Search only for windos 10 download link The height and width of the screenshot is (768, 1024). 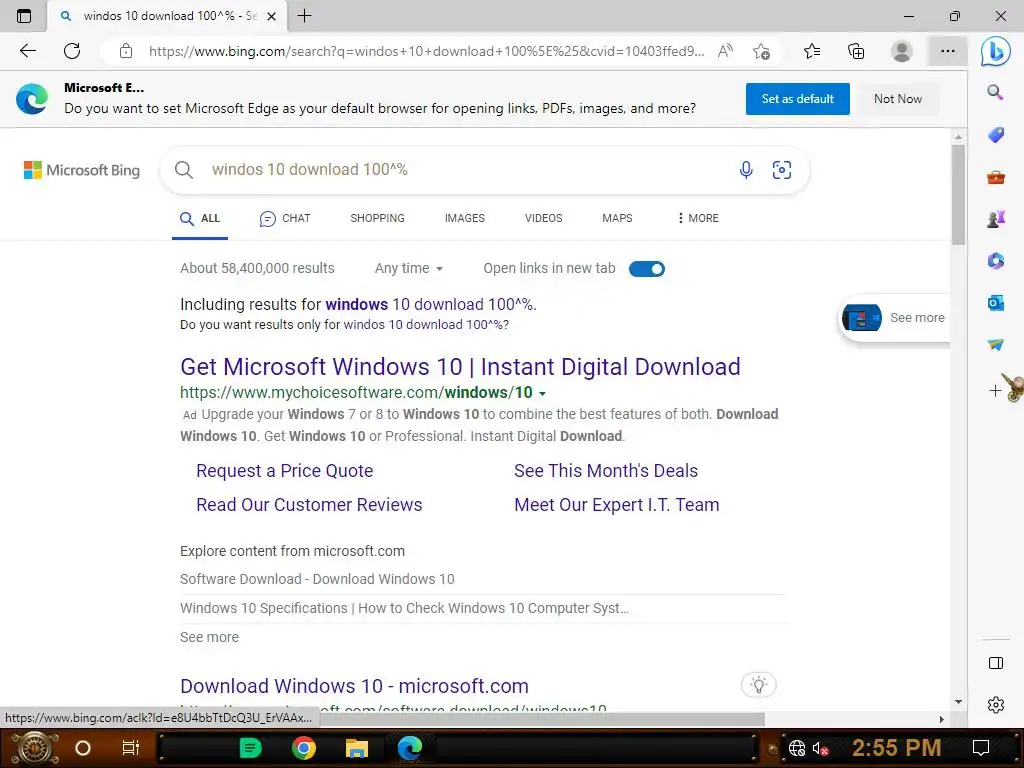[424, 325]
